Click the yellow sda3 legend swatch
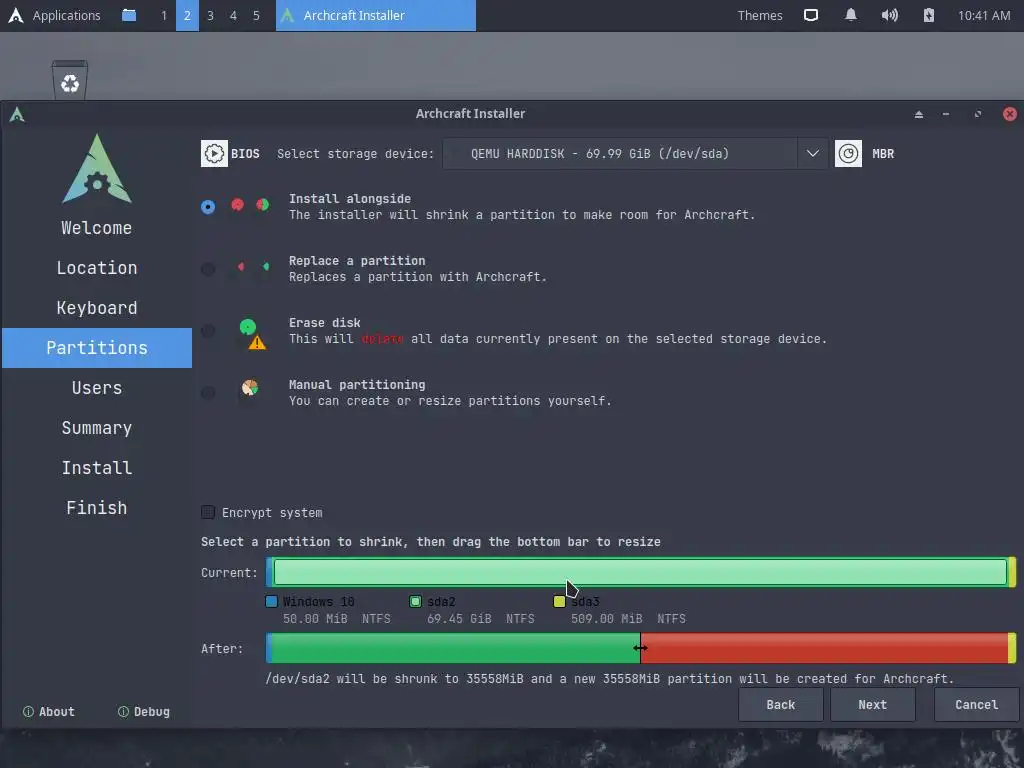The image size is (1024, 768). (559, 601)
